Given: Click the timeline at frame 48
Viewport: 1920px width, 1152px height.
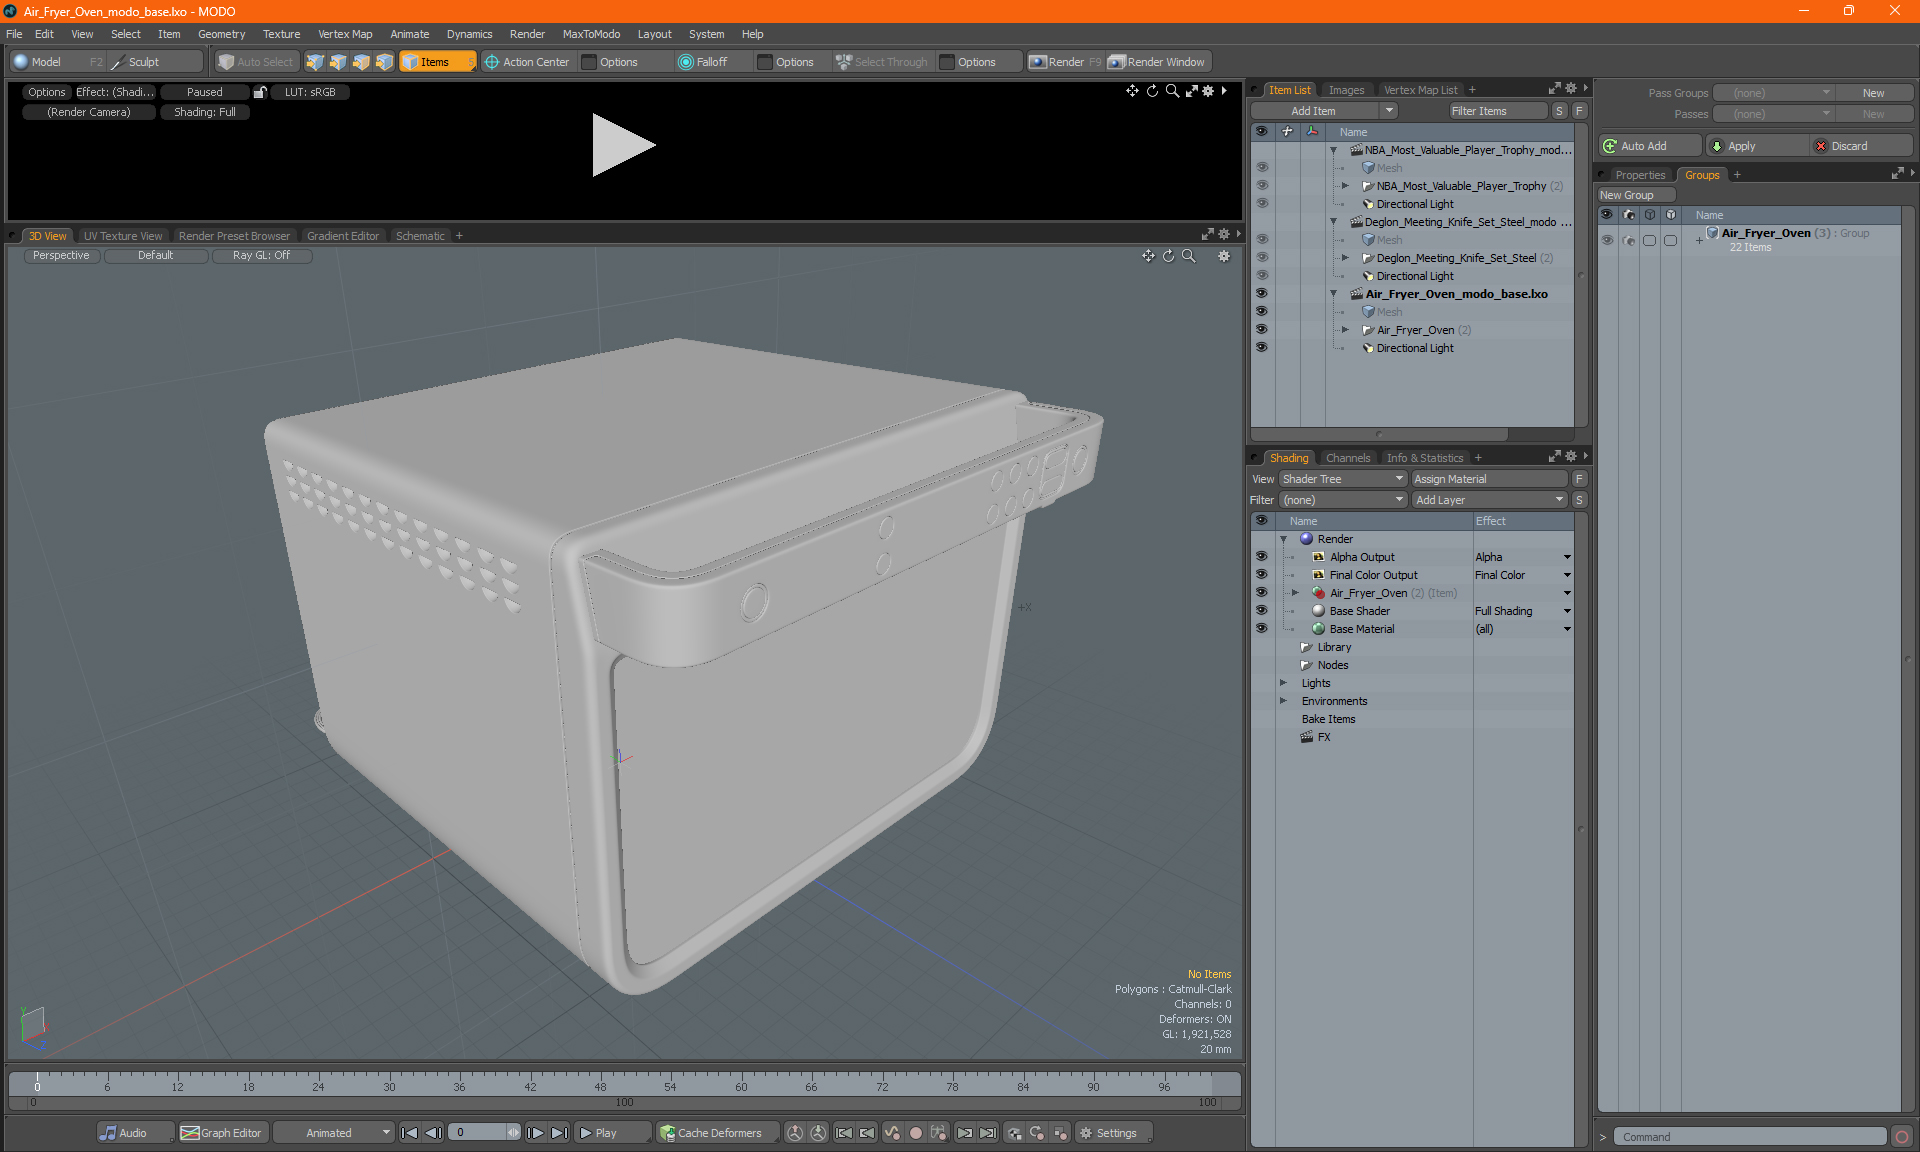Looking at the screenshot, I should click(x=600, y=1080).
